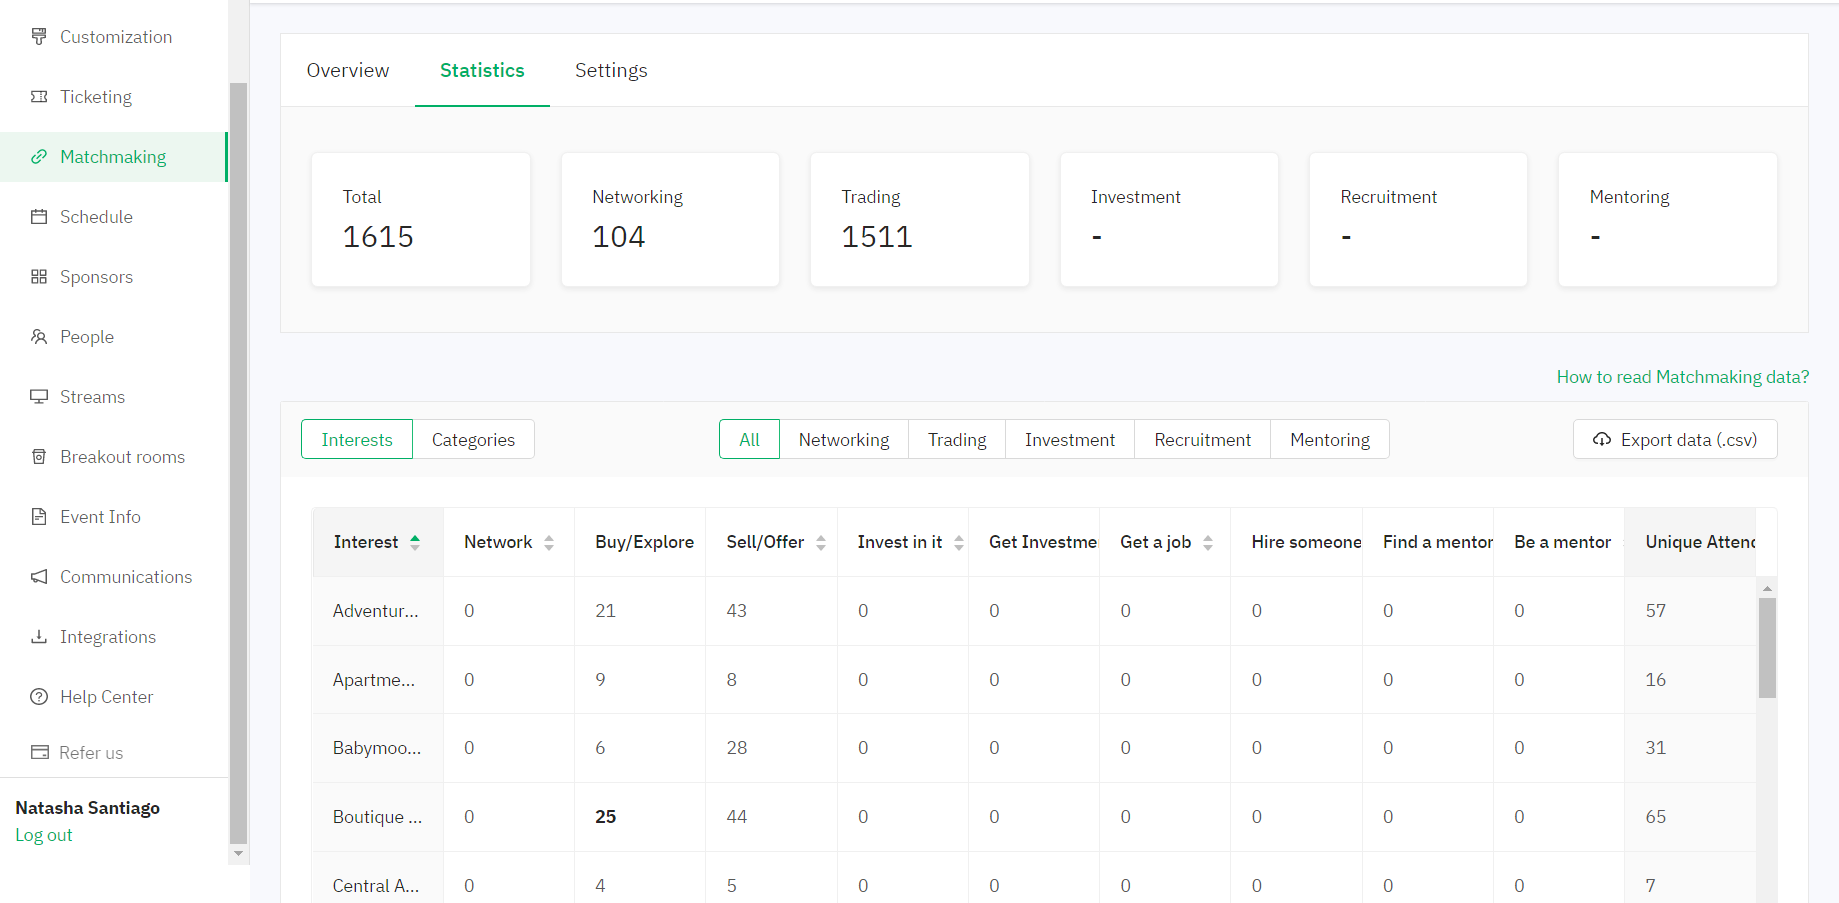This screenshot has width=1839, height=903.
Task: Sort table by Network column arrows
Action: (x=549, y=542)
